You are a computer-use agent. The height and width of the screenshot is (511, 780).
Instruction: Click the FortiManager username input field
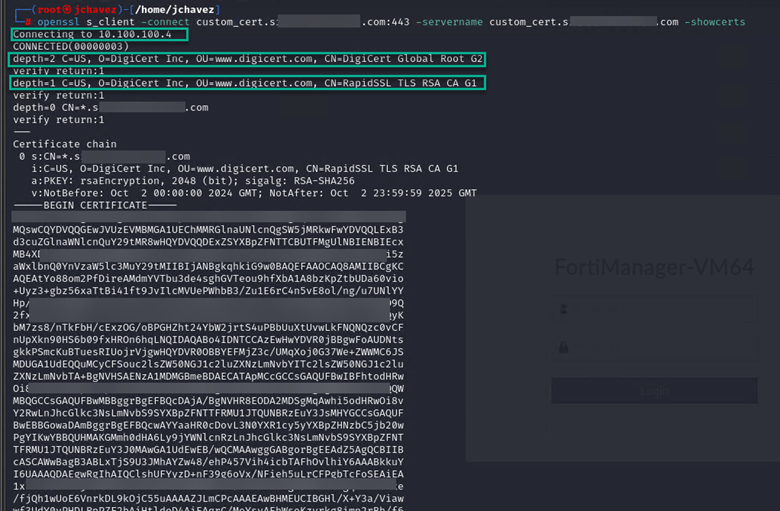tap(654, 309)
